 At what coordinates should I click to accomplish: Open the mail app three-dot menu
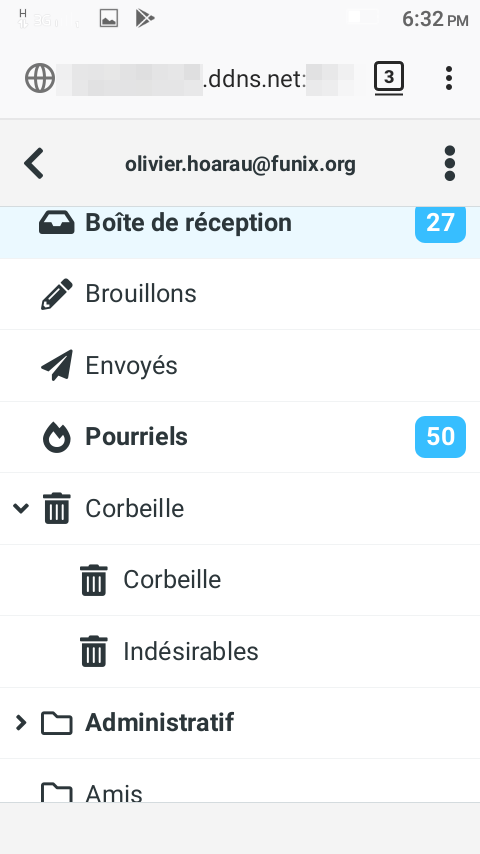pyautogui.click(x=449, y=163)
